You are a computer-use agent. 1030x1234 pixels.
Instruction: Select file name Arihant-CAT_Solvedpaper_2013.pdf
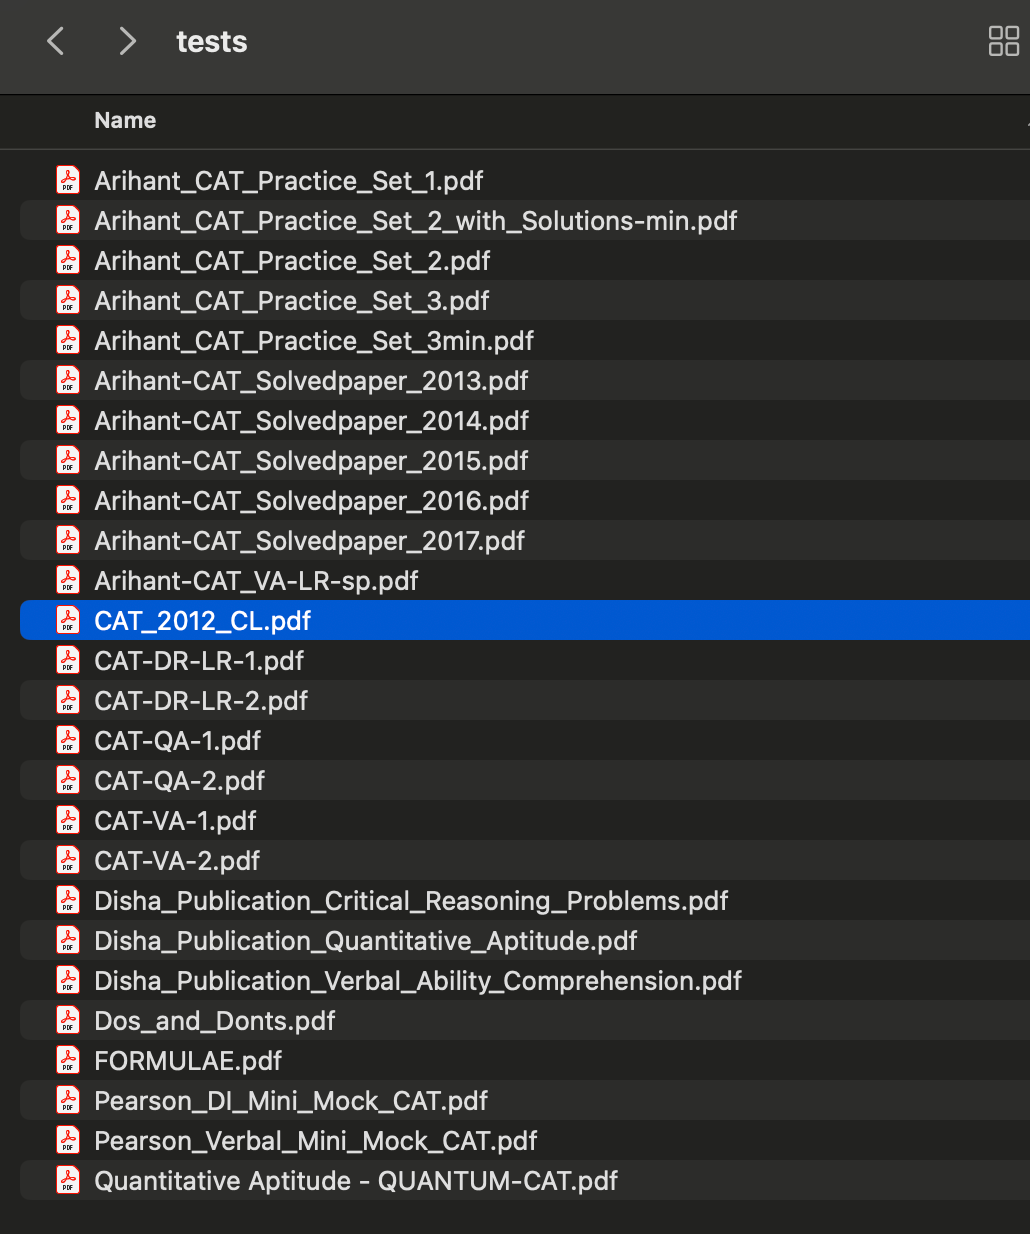click(x=311, y=381)
